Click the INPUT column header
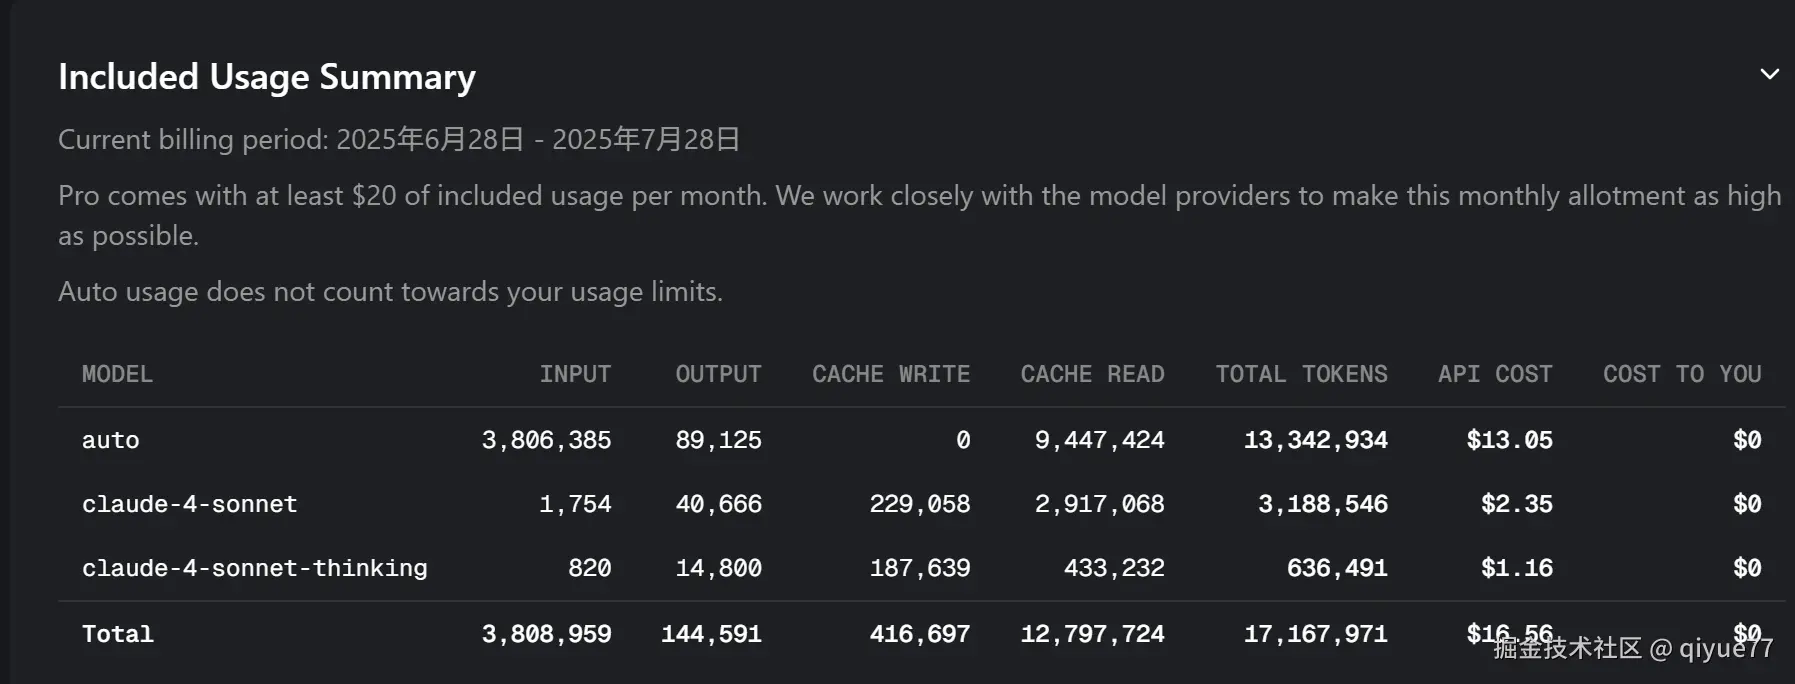 coord(575,374)
